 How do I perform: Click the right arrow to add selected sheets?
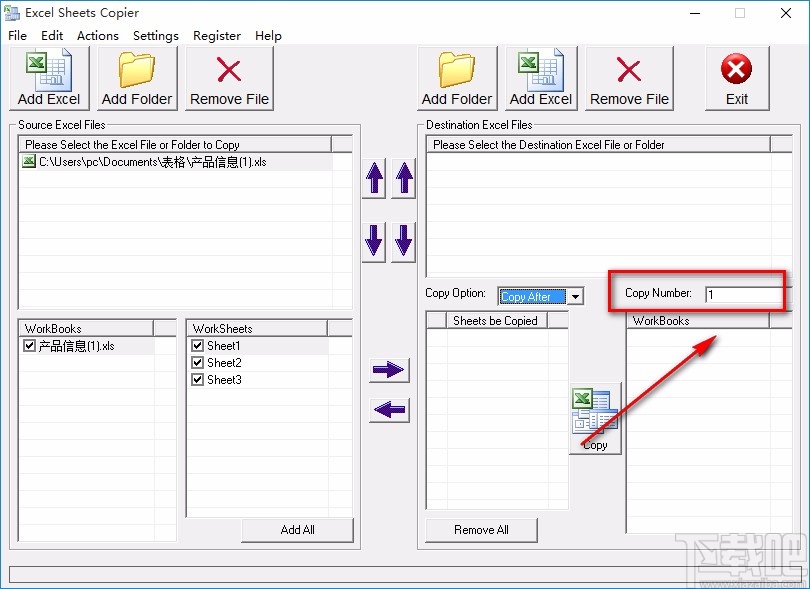click(388, 370)
